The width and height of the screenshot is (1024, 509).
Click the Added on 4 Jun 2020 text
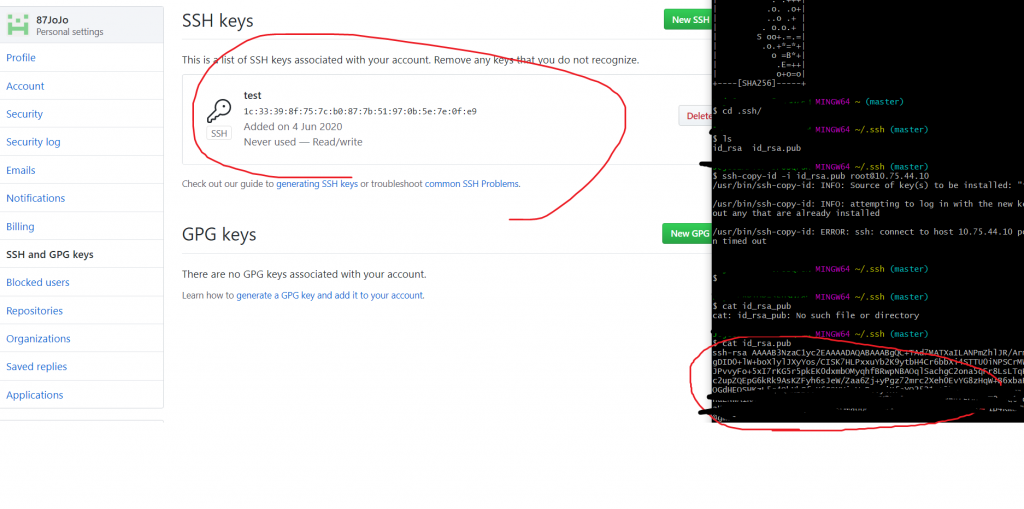pos(293,126)
